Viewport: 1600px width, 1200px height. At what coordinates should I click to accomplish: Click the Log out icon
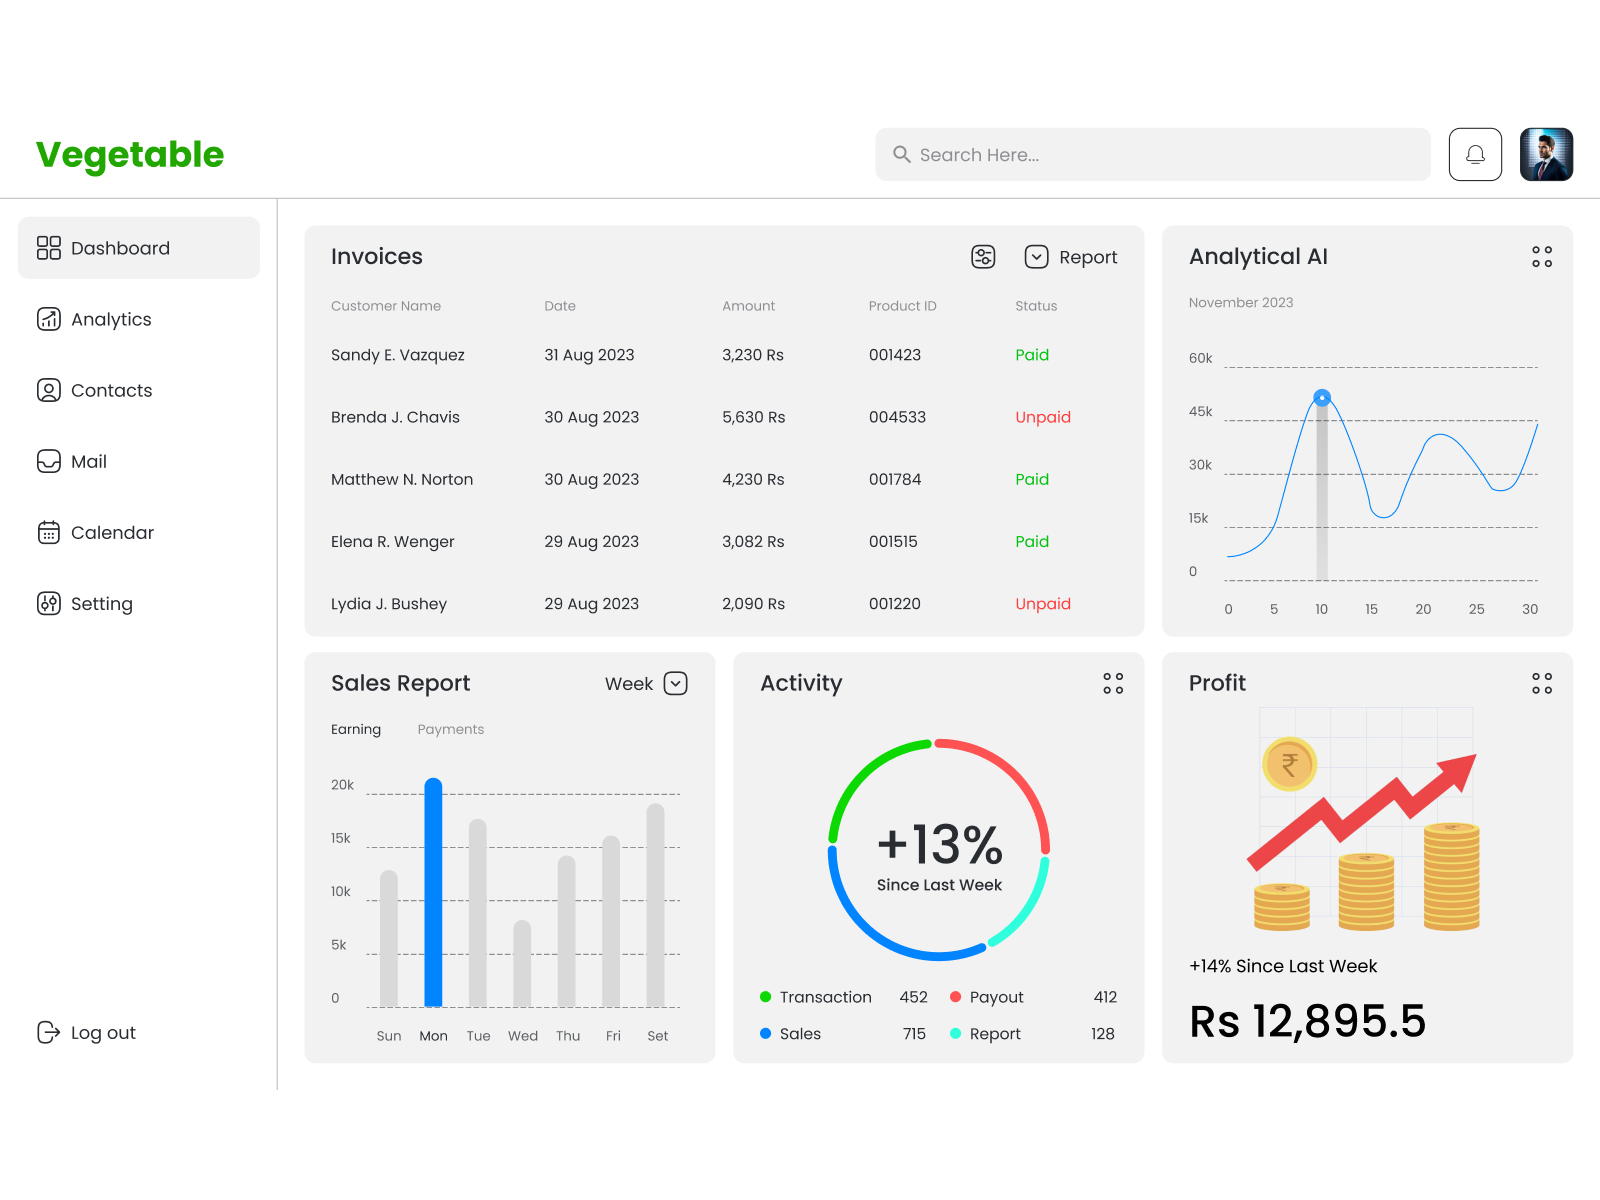coord(49,1032)
